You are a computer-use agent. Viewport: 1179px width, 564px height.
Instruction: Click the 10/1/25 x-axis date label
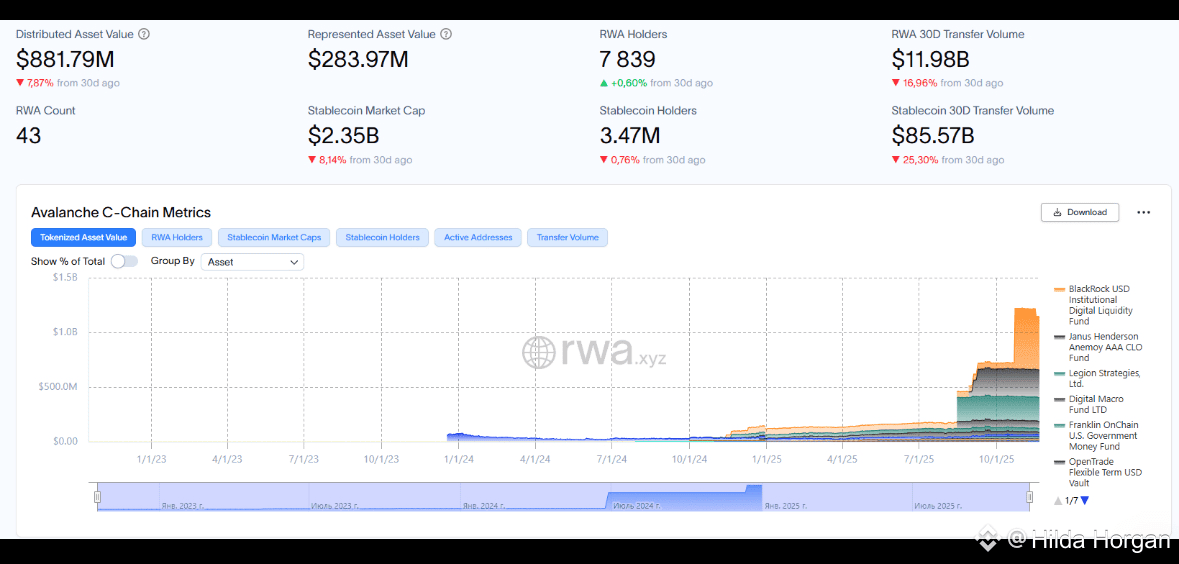point(995,457)
